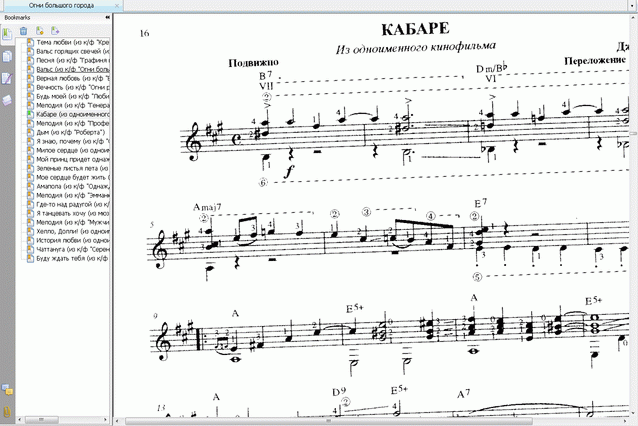Delete the selected bookmark with trash icon
Image resolution: width=638 pixels, height=426 pixels.
(24, 31)
